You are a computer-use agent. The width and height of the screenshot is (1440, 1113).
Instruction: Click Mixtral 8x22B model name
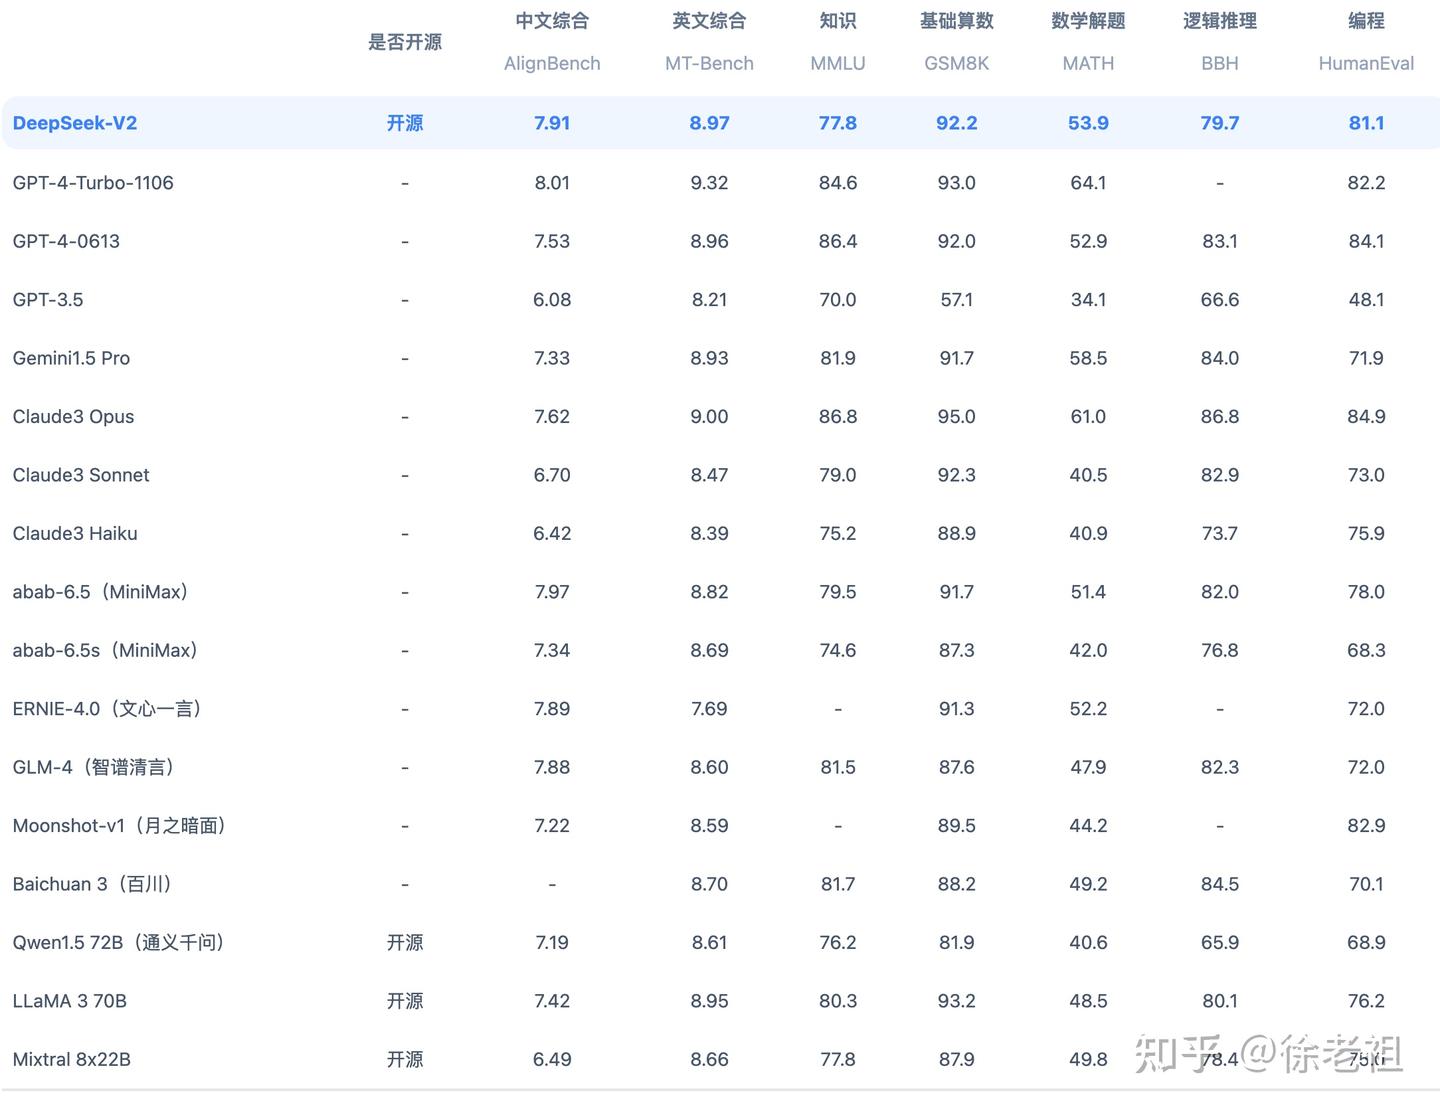click(x=72, y=1059)
